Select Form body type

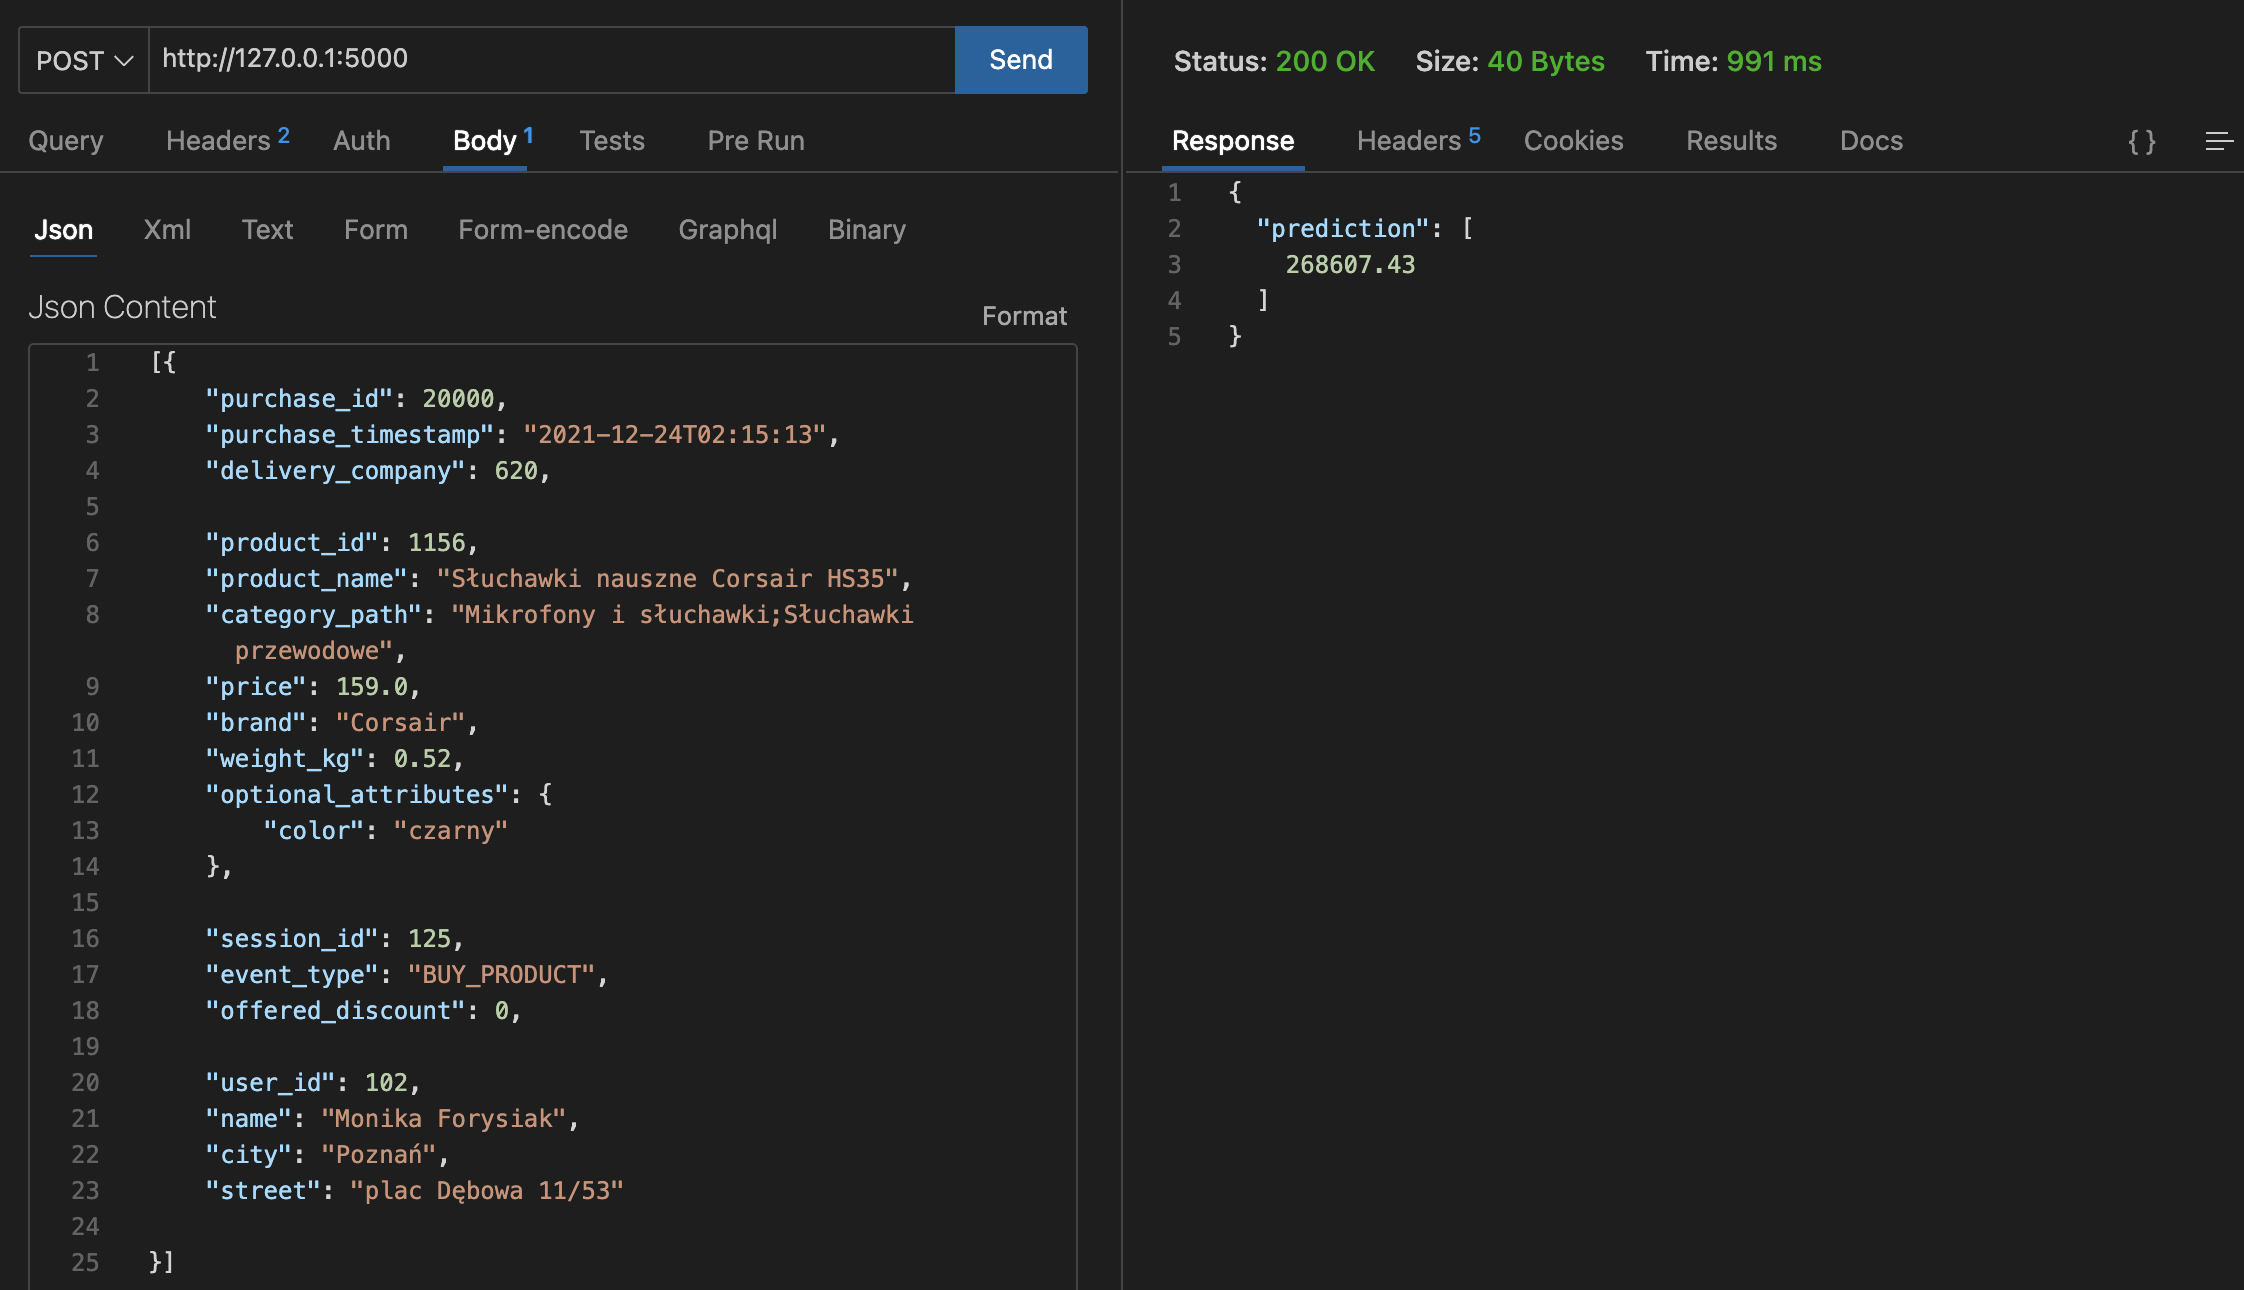pyautogui.click(x=376, y=230)
